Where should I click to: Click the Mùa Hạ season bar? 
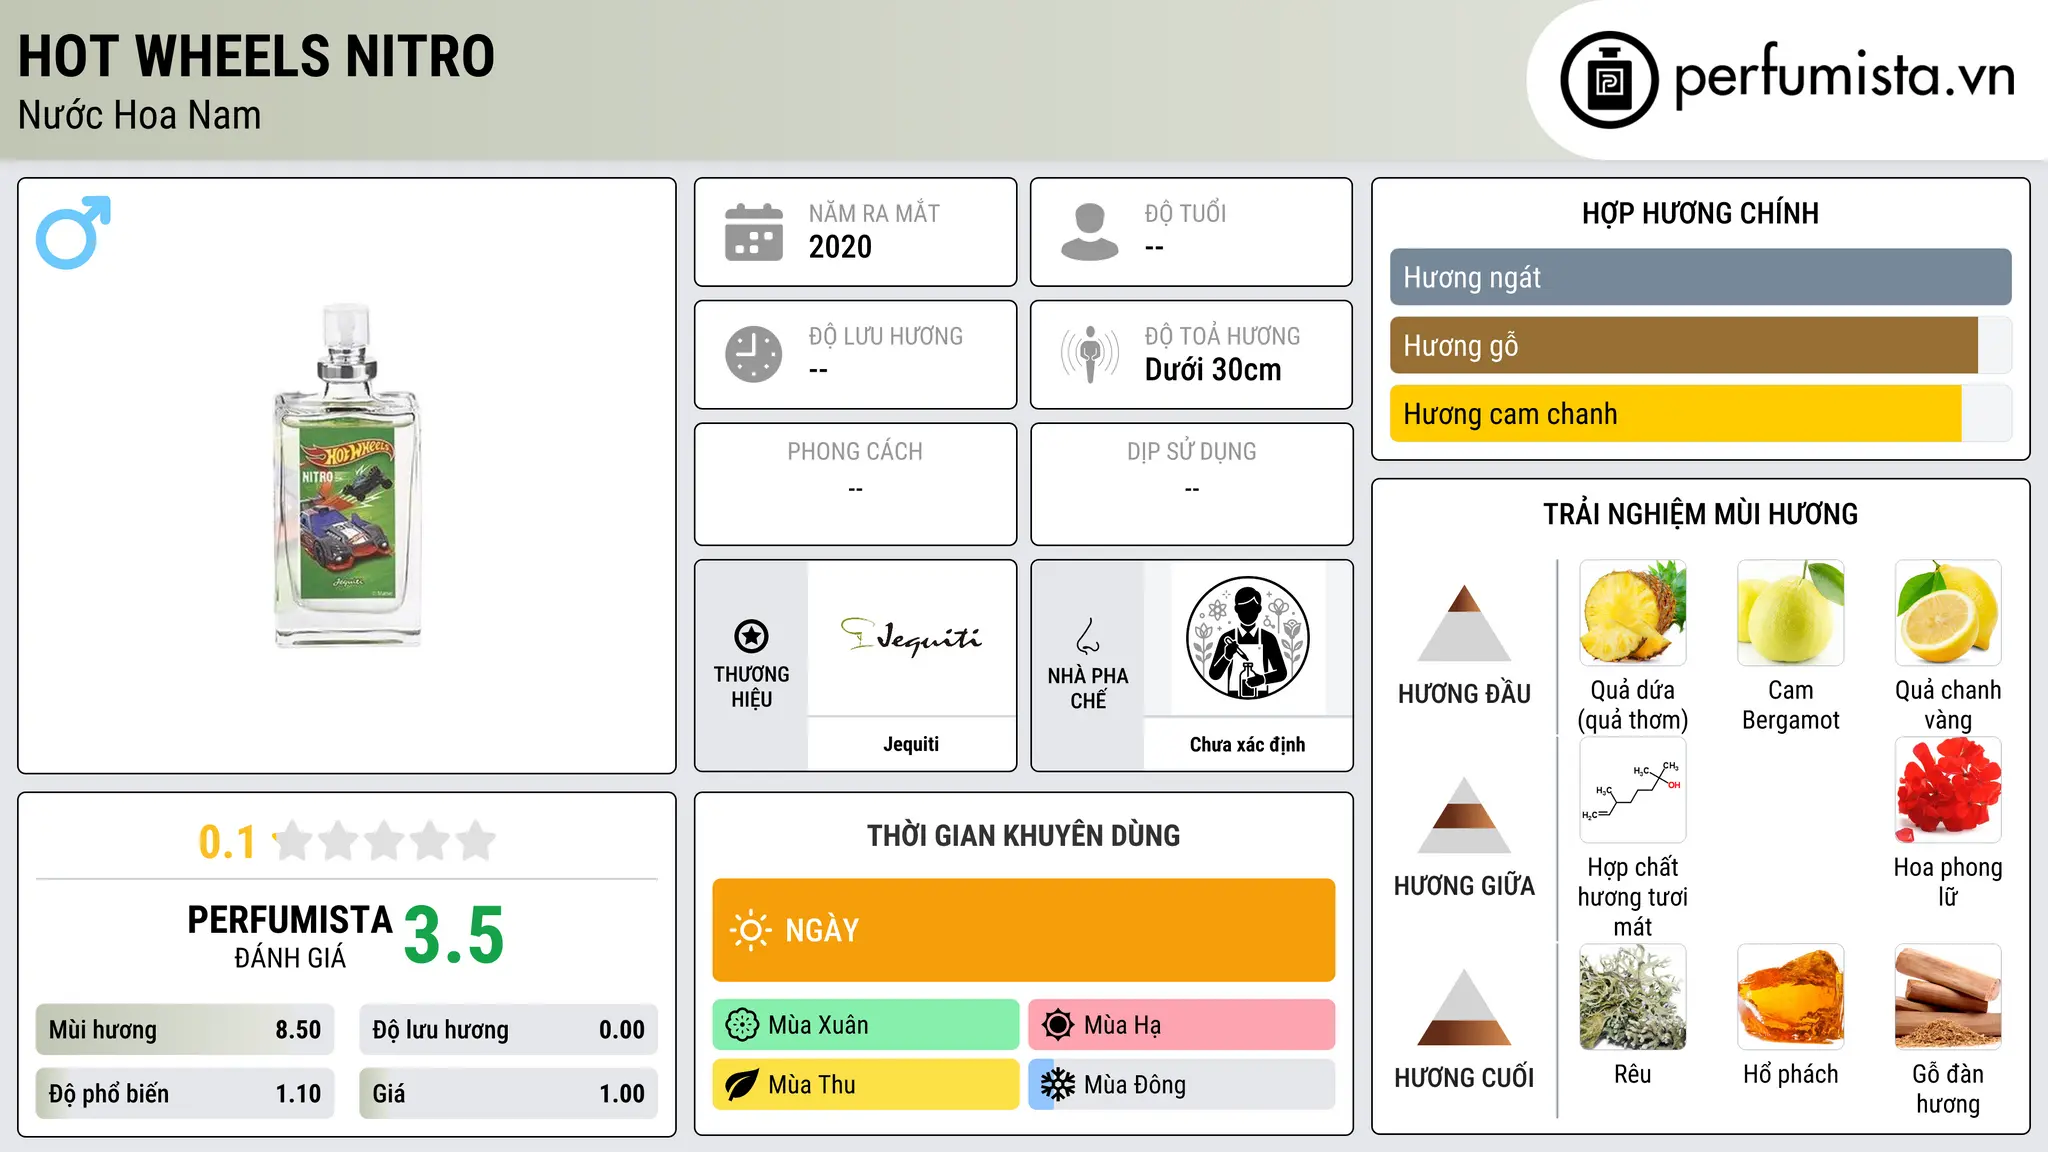coord(1182,1025)
